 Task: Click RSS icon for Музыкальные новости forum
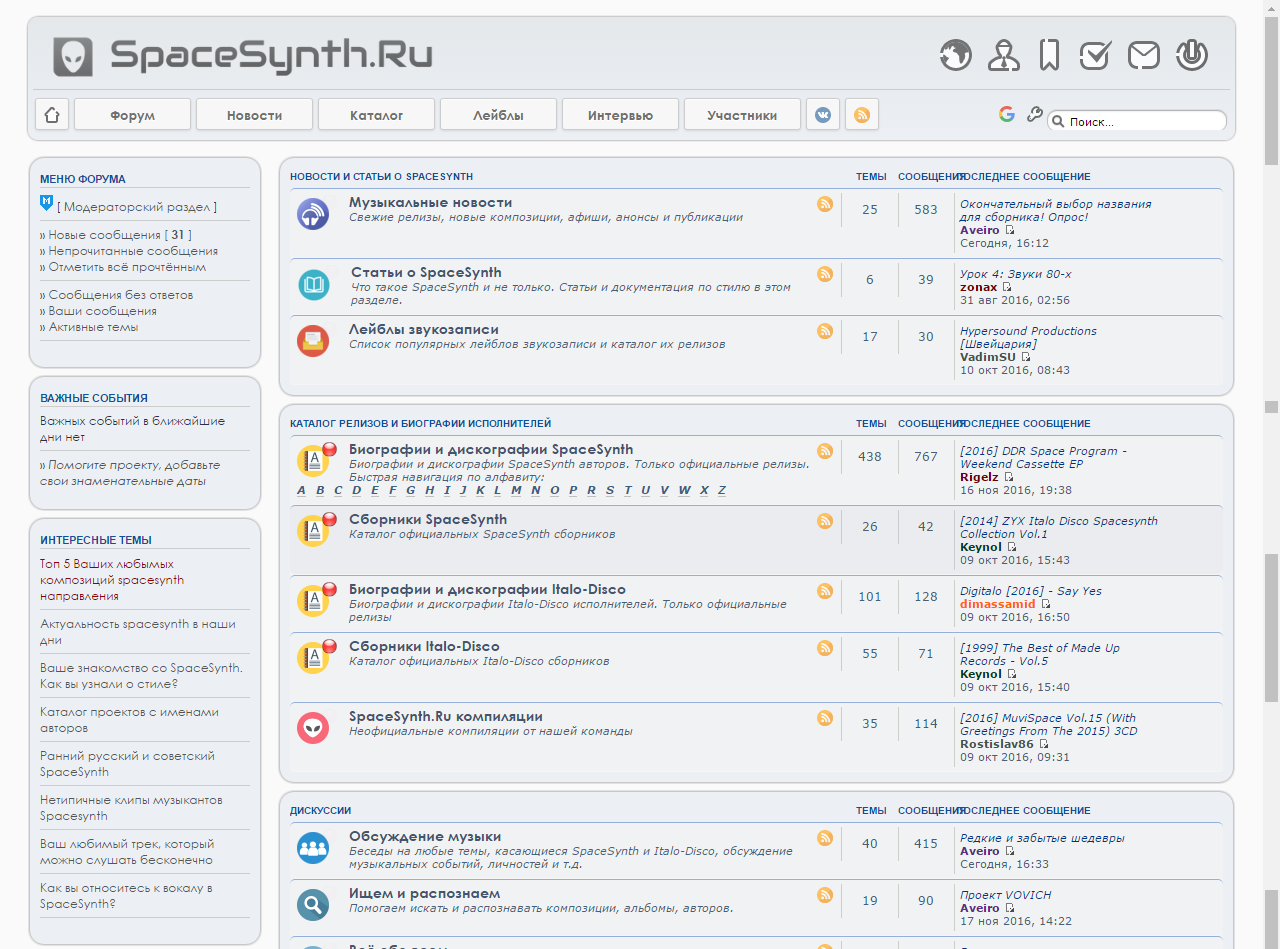pyautogui.click(x=825, y=204)
